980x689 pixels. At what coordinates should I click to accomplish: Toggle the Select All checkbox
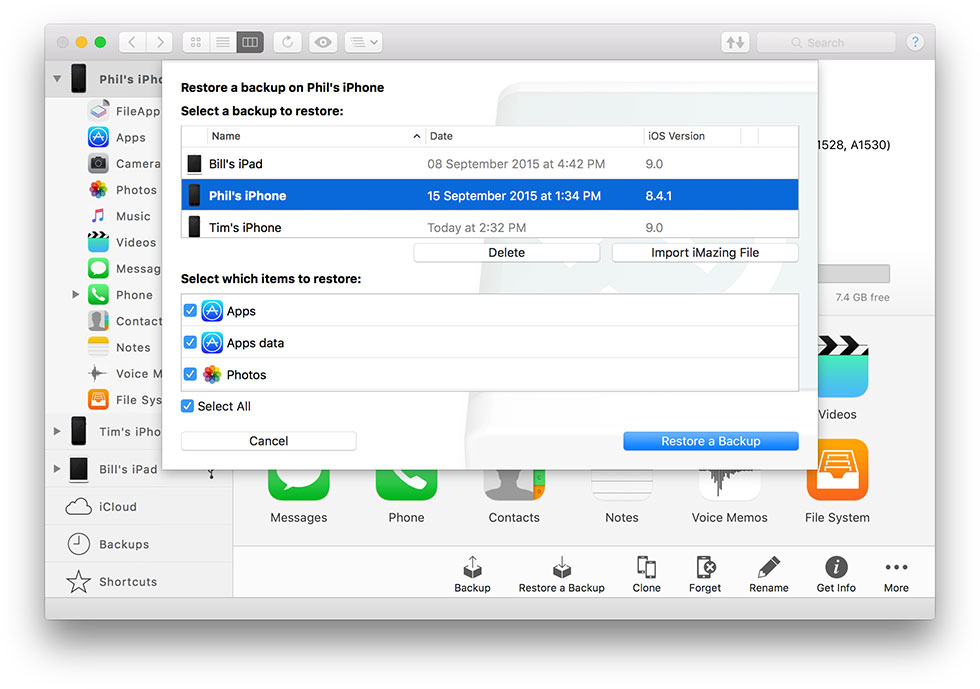coord(187,406)
